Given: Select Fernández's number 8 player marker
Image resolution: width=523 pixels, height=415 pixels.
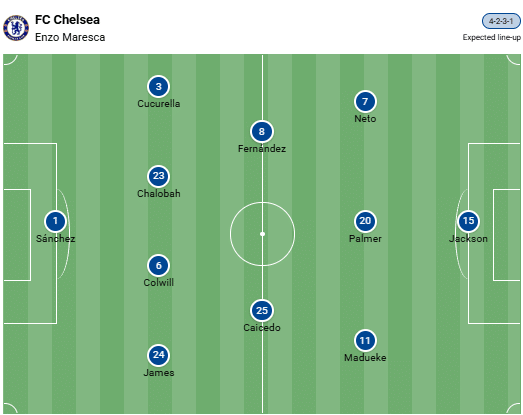Looking at the screenshot, I should click(x=262, y=131).
